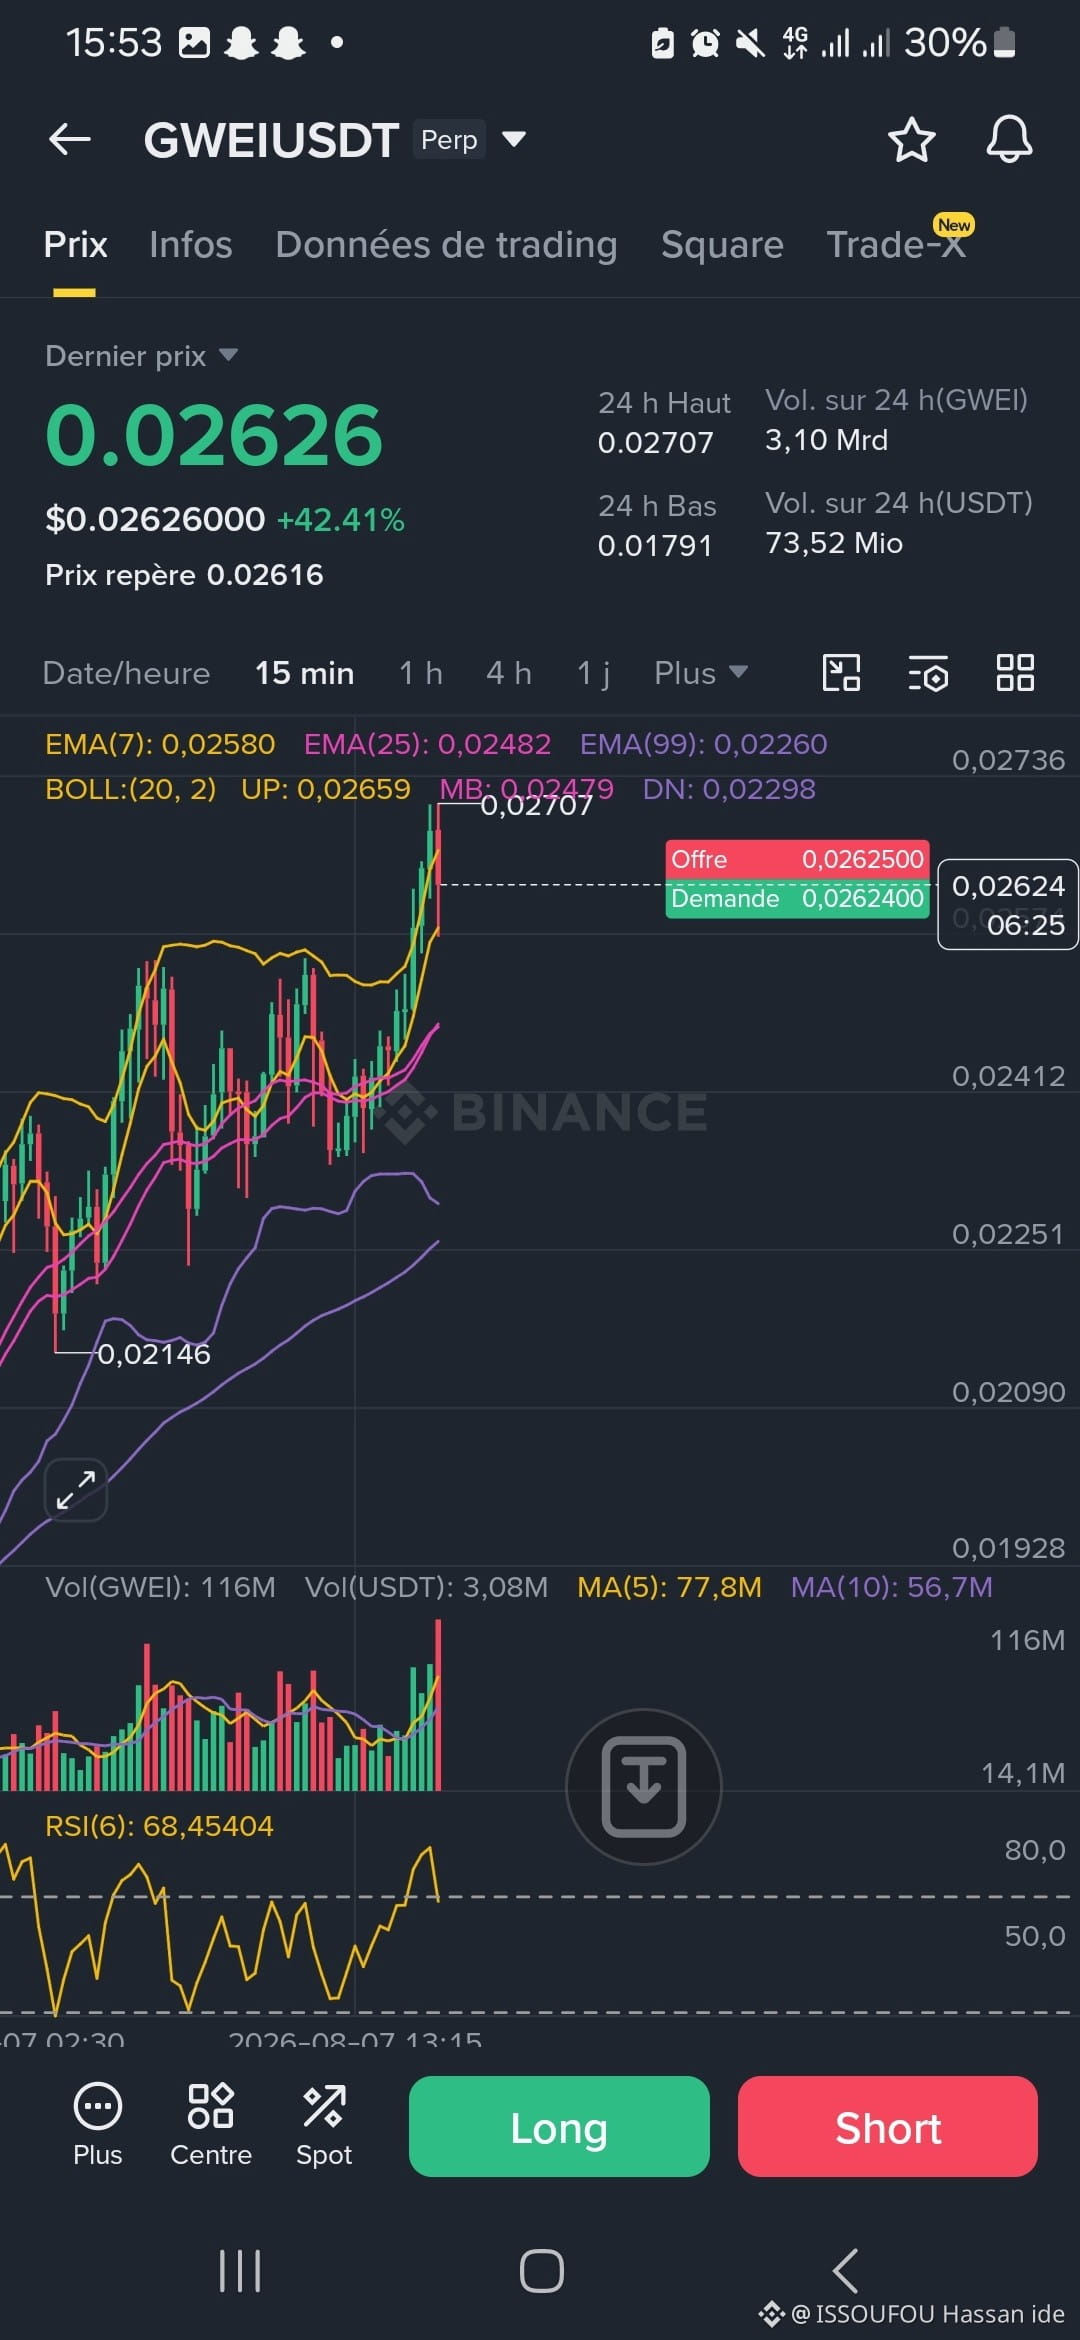Select 1 h timeframe
Image resolution: width=1080 pixels, height=2340 pixels.
tap(420, 673)
